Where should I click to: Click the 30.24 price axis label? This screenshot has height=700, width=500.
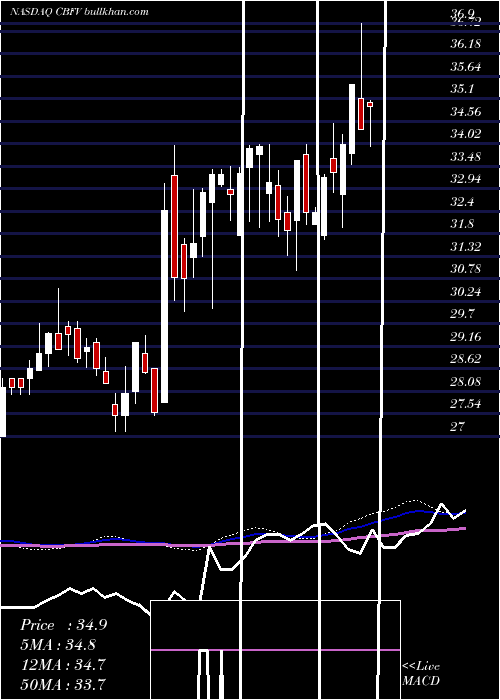tap(466, 292)
